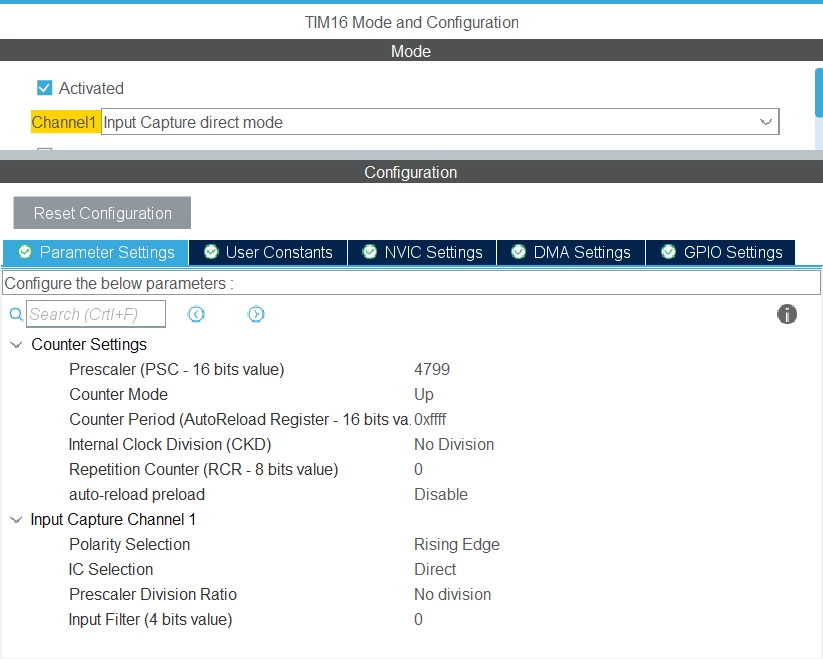This screenshot has height=659, width=823.
Task: Collapse the Counter Settings group
Action: [16, 345]
